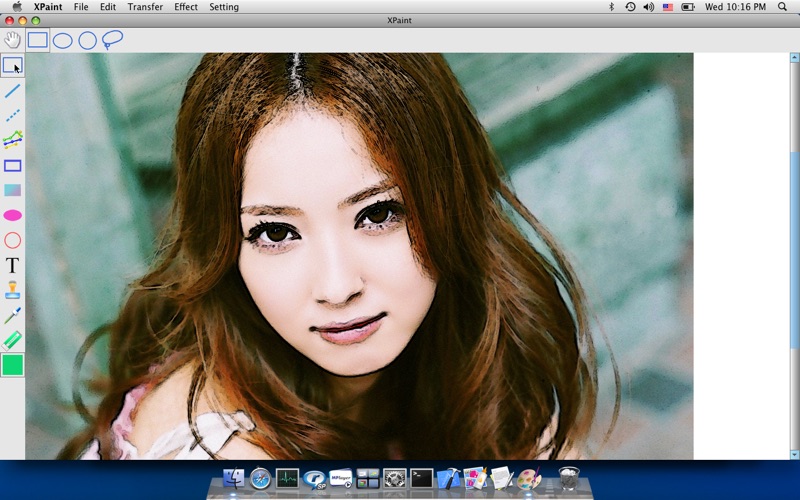Screen dimensions: 800x500
Task: Choose the rectangular selection shape
Action: coord(37,40)
